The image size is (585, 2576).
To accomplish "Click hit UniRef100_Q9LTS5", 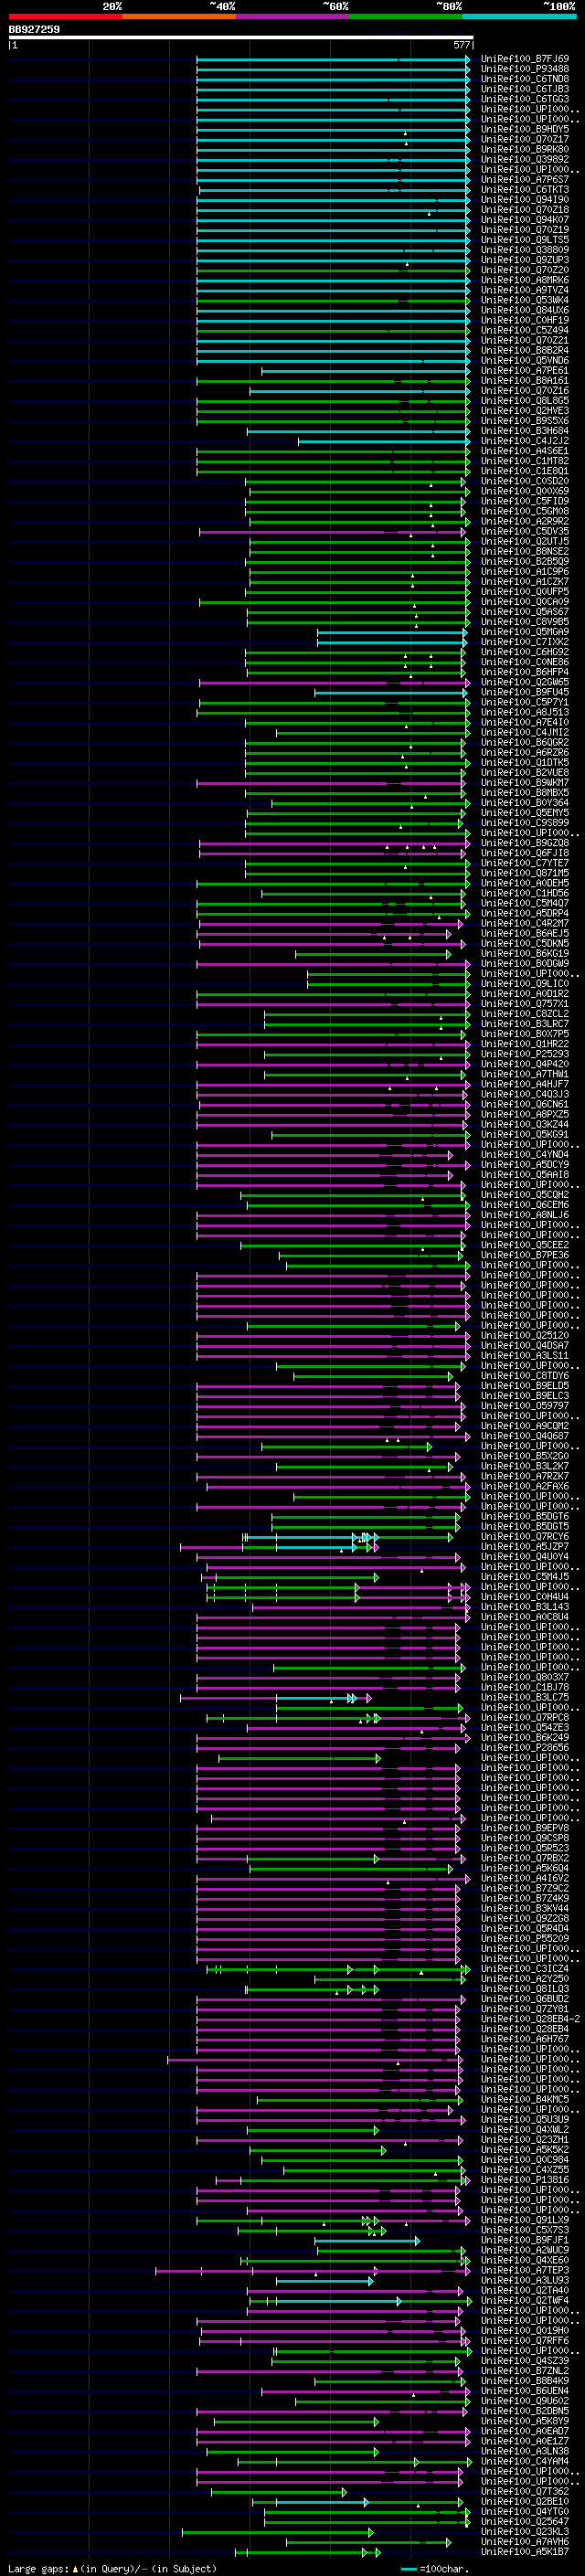I will pos(525,240).
